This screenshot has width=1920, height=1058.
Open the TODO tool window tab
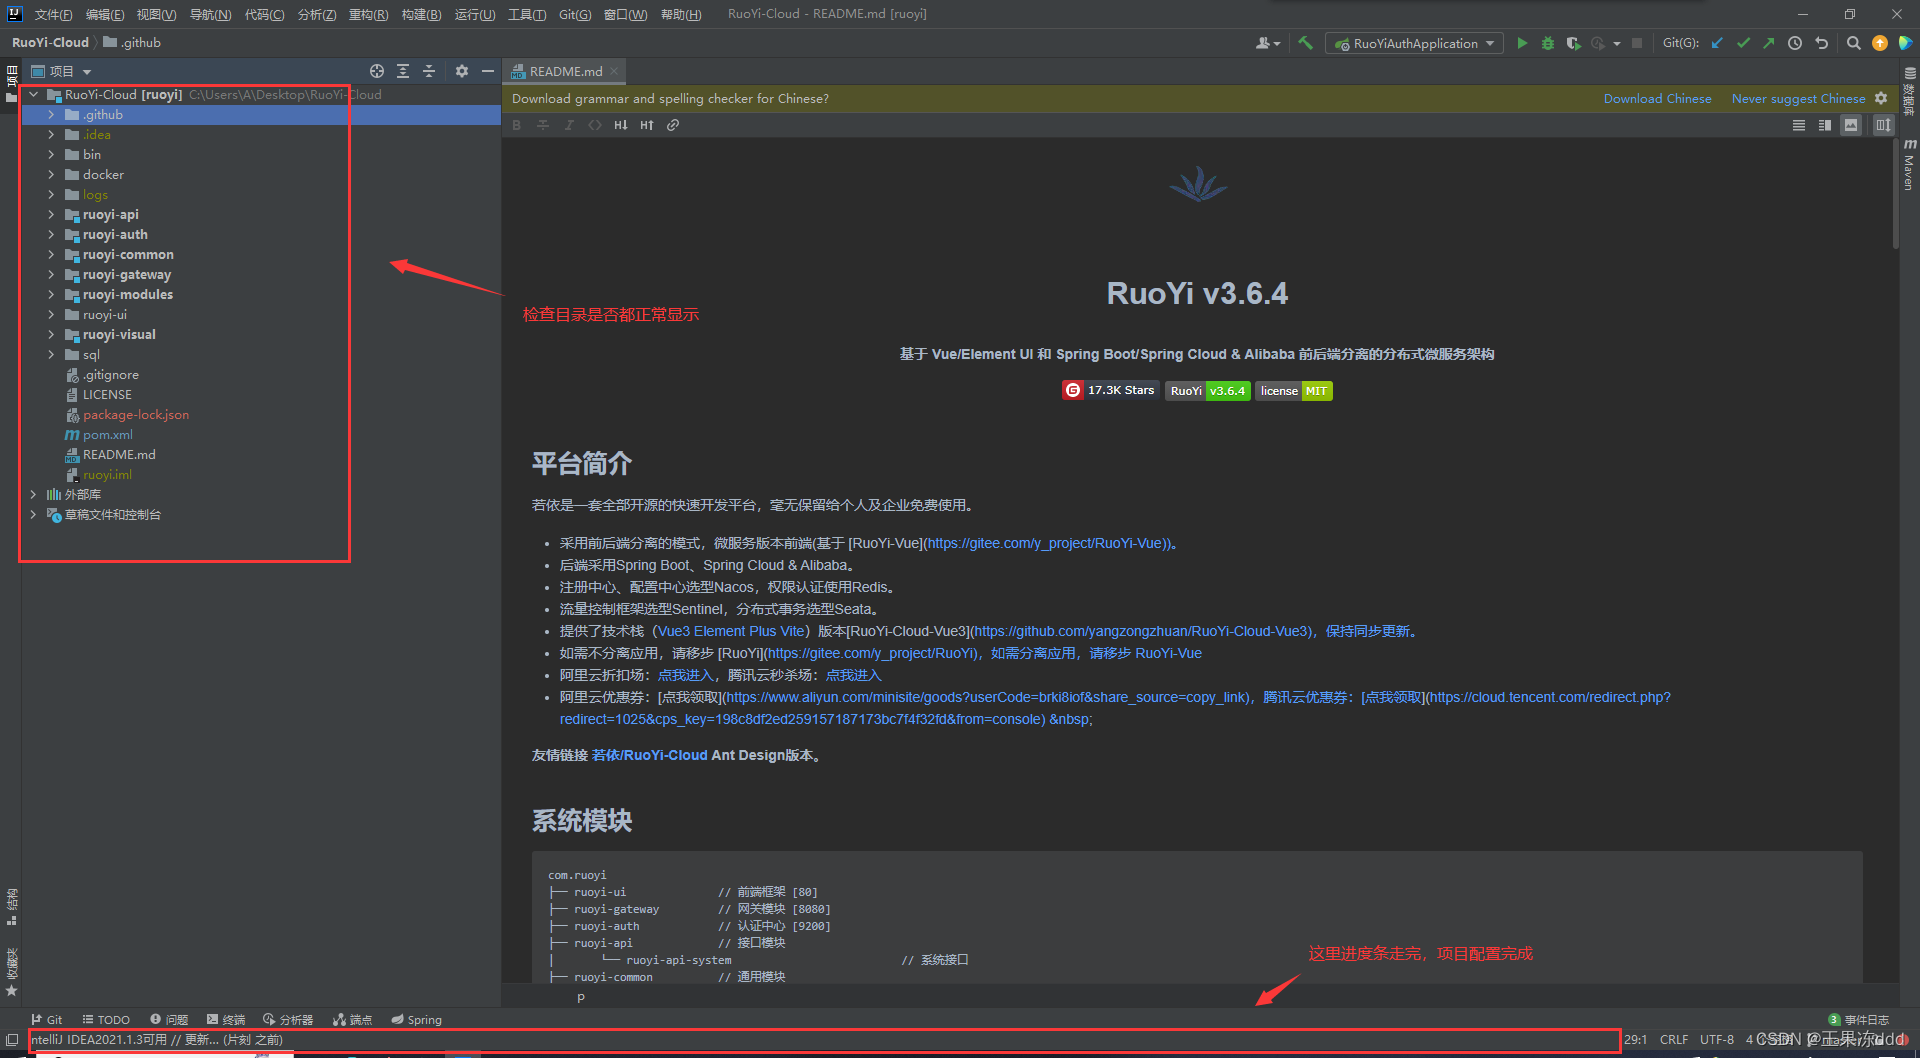point(106,1020)
